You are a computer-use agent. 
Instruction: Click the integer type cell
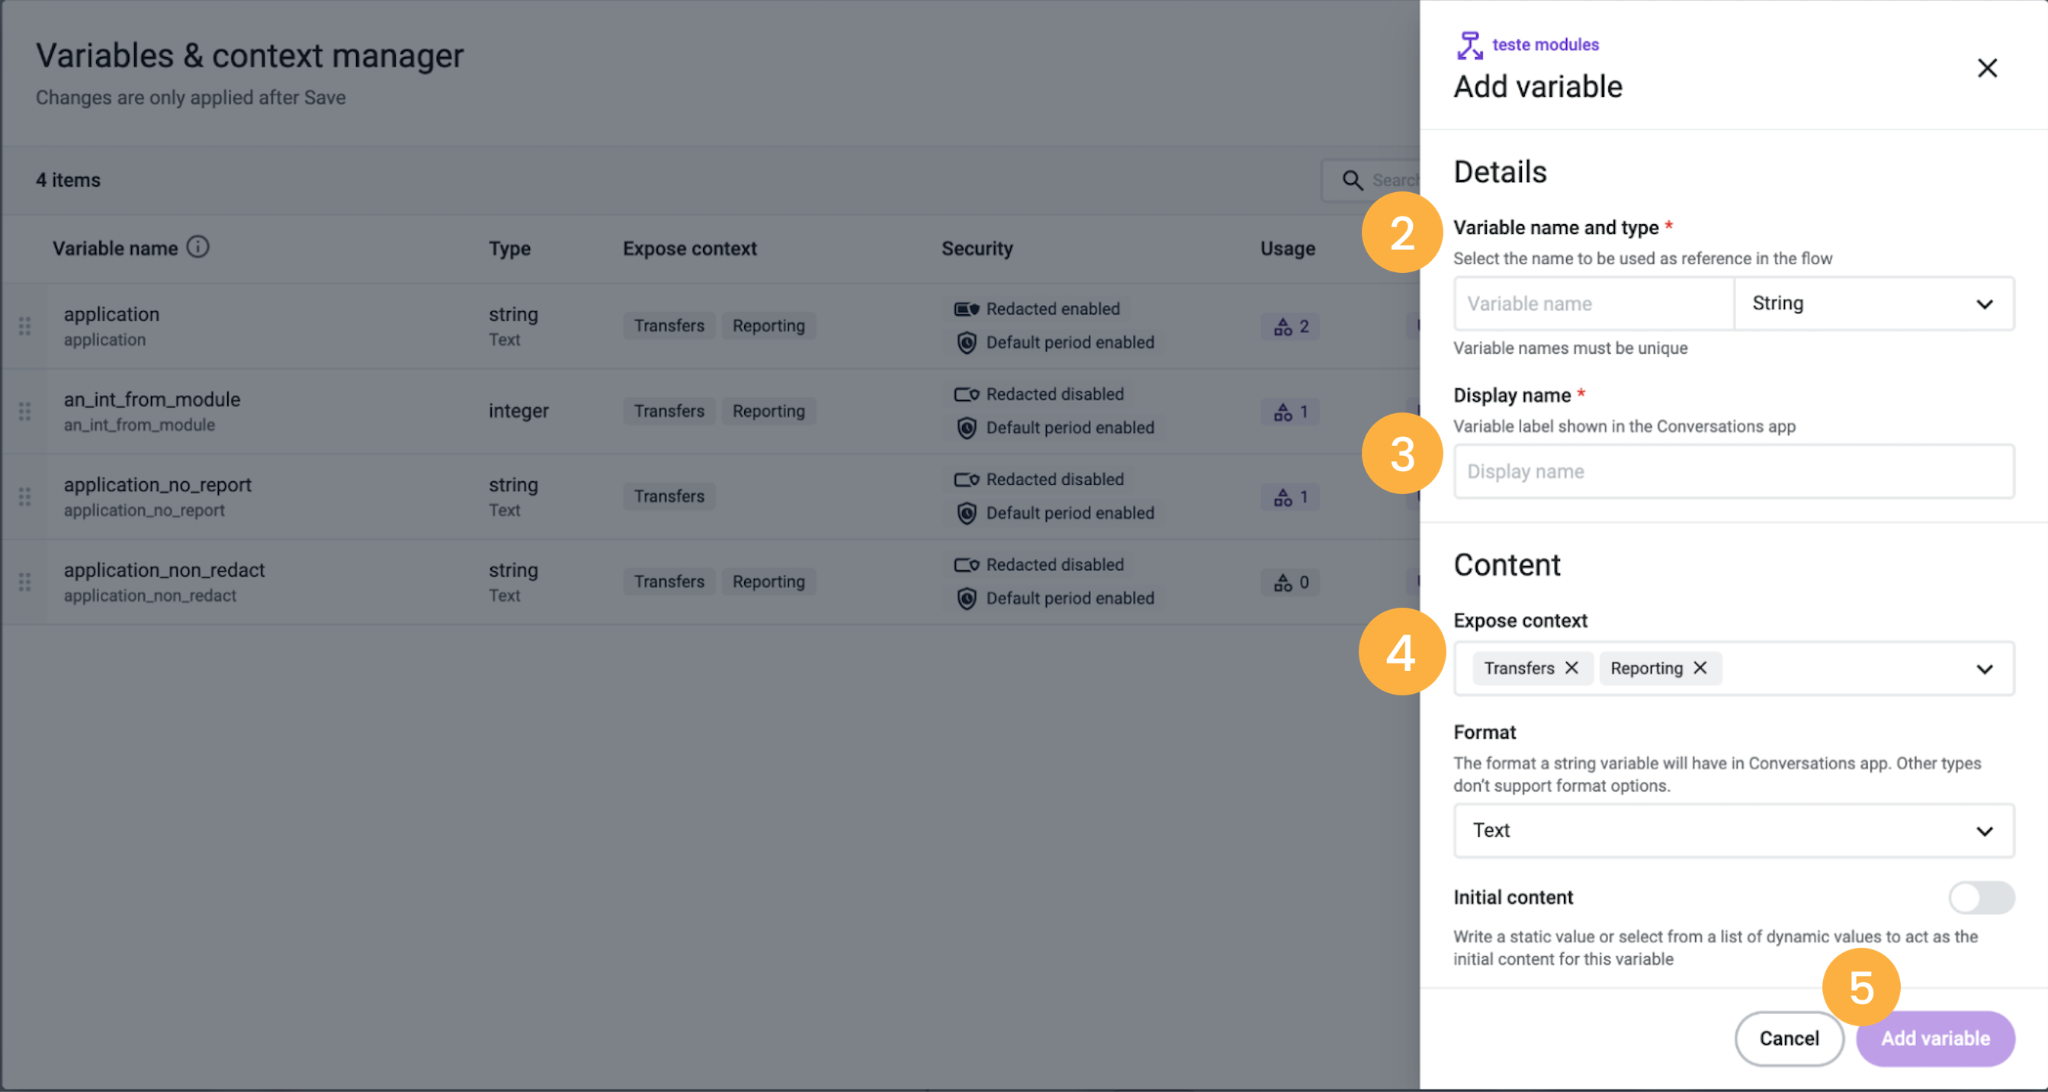pos(518,411)
